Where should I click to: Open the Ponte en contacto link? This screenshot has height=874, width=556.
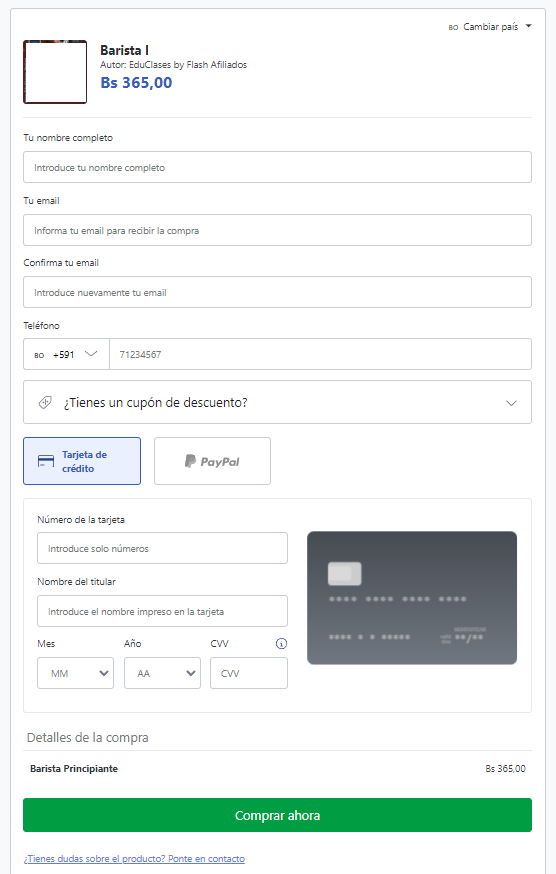tap(206, 858)
